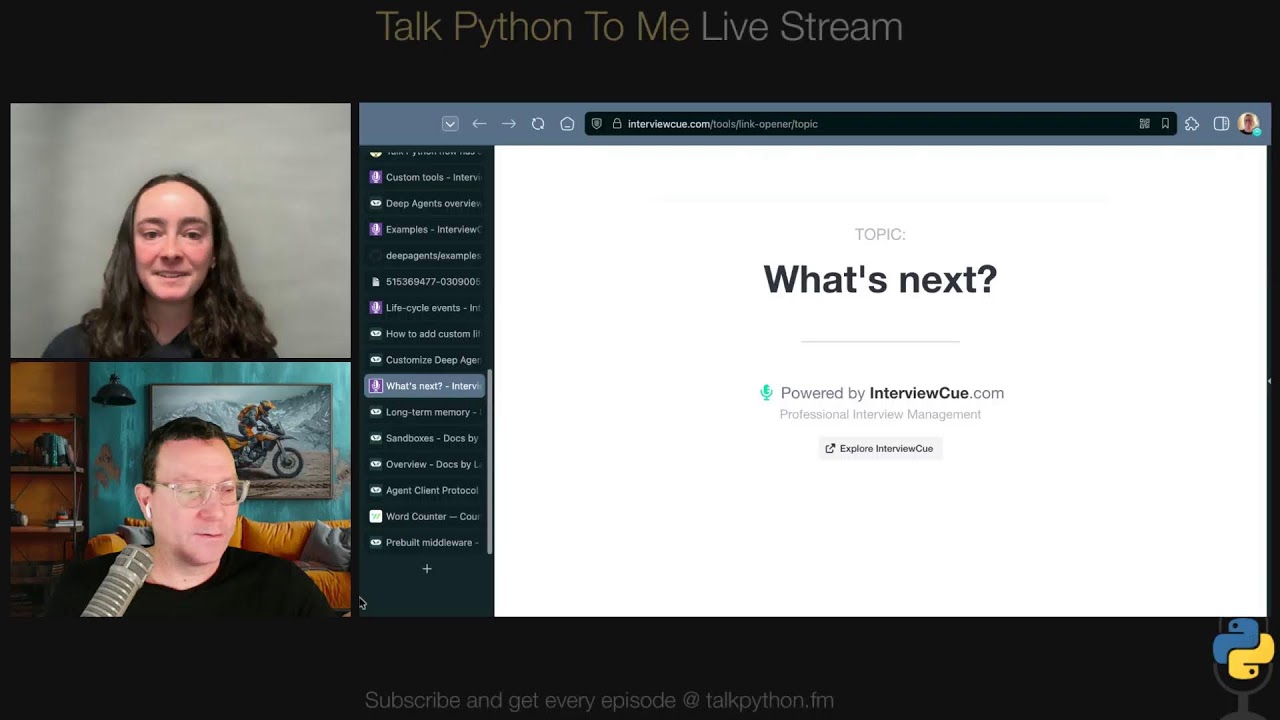This screenshot has height=720, width=1280.
Task: Click the shield icon in the address bar
Action: click(x=597, y=124)
